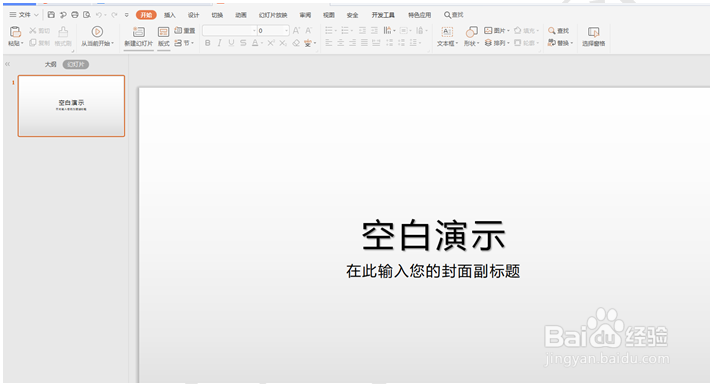This screenshot has height=384, width=710.
Task: Click the Selection Pane (选择窗格) icon
Action: tap(594, 32)
